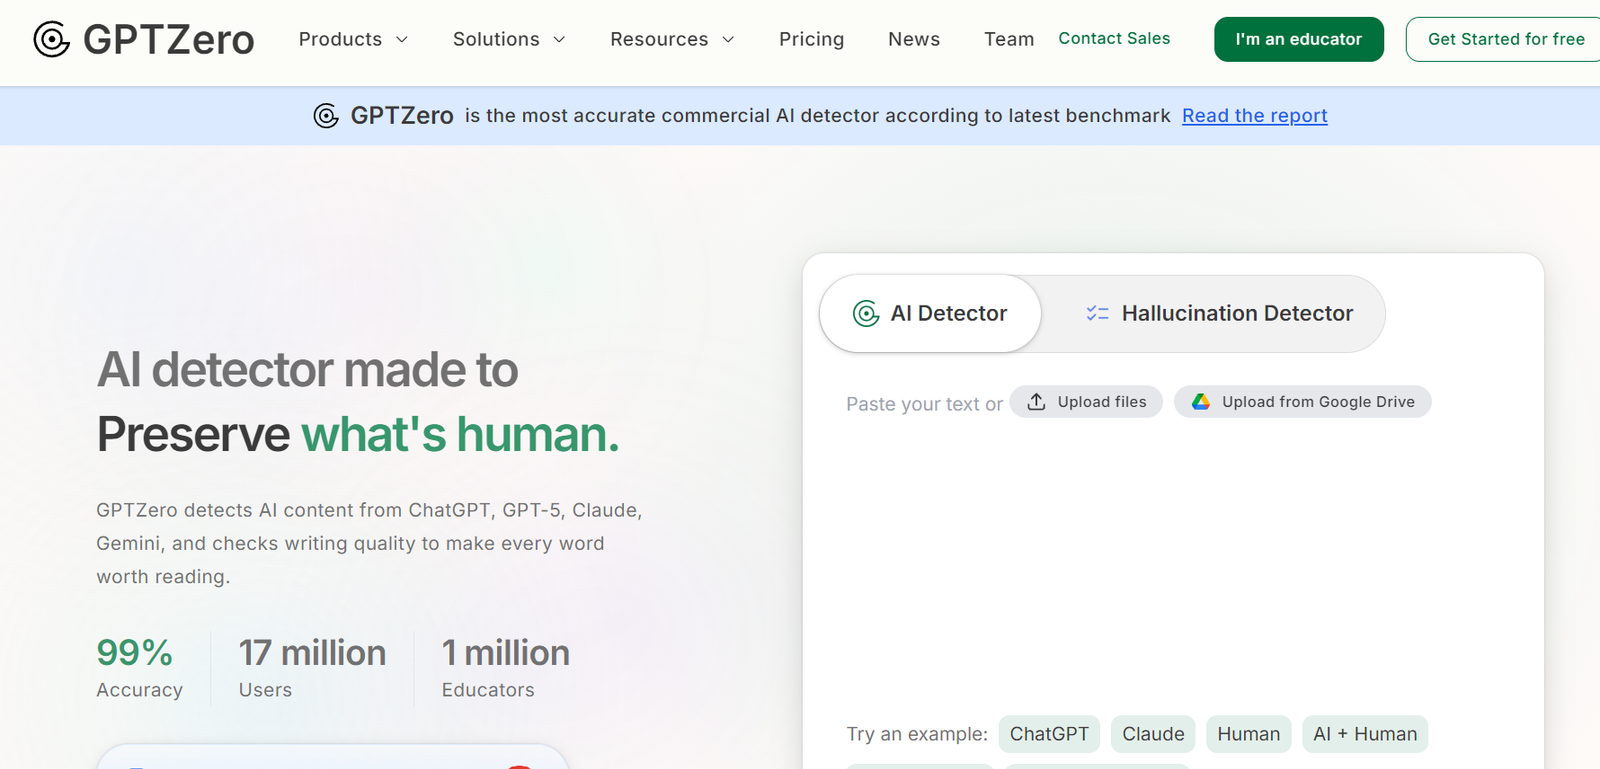Open the Read the report link
Screen dimensions: 1600x769
(x=1255, y=116)
